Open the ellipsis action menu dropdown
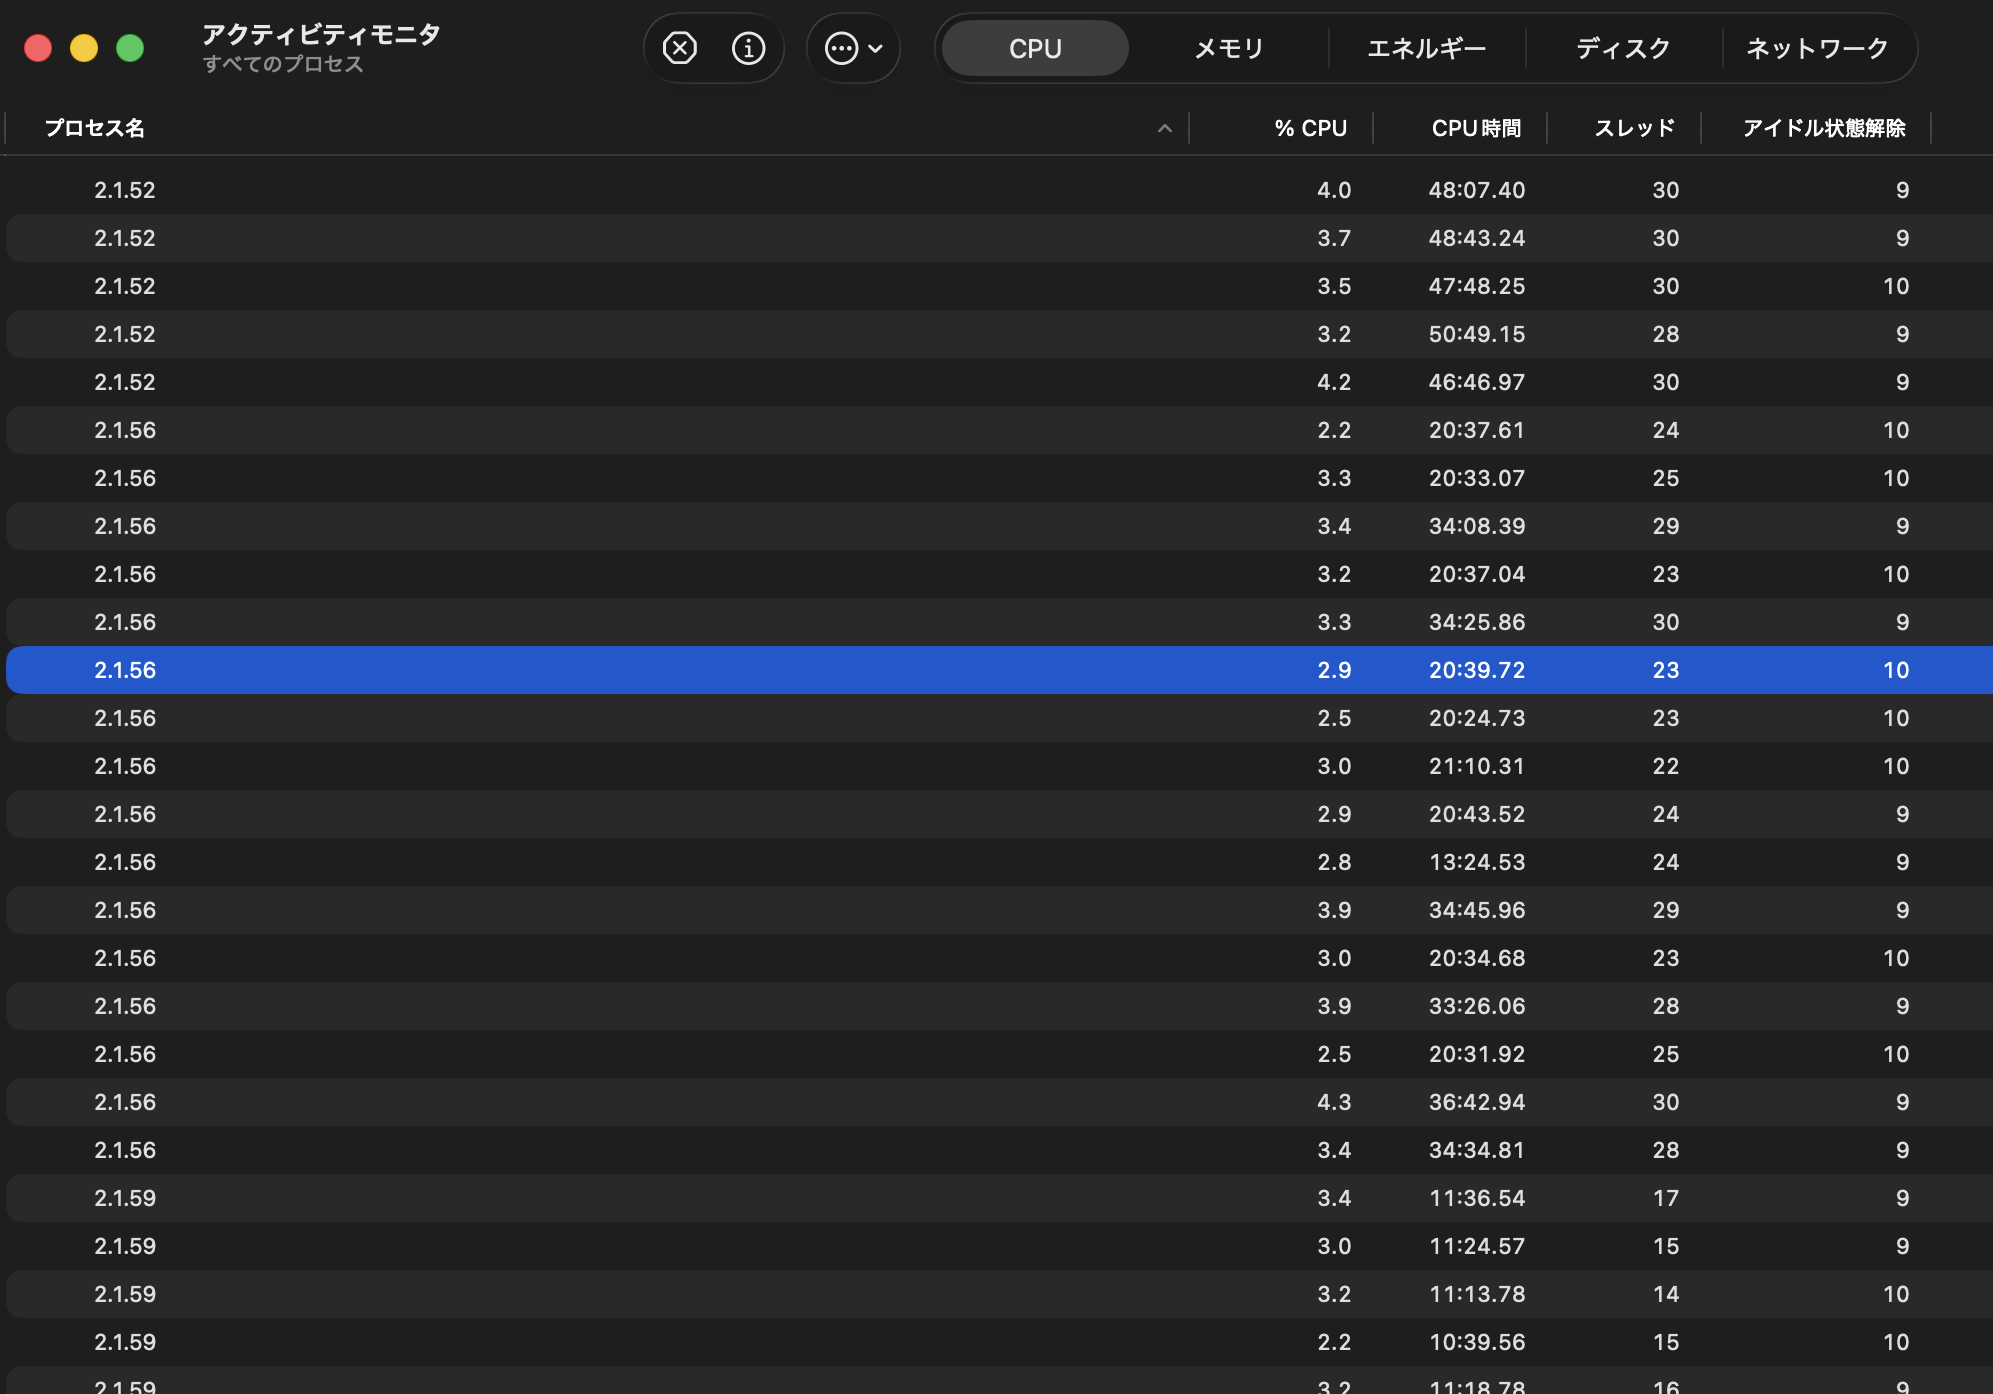The height and width of the screenshot is (1394, 1993). [x=853, y=48]
